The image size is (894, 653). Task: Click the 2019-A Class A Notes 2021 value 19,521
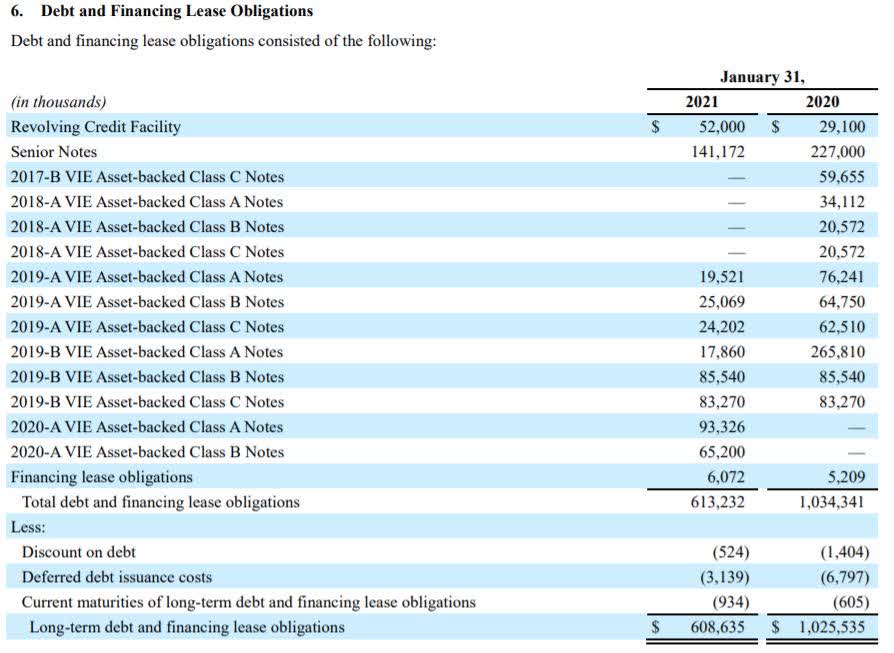tap(722, 277)
